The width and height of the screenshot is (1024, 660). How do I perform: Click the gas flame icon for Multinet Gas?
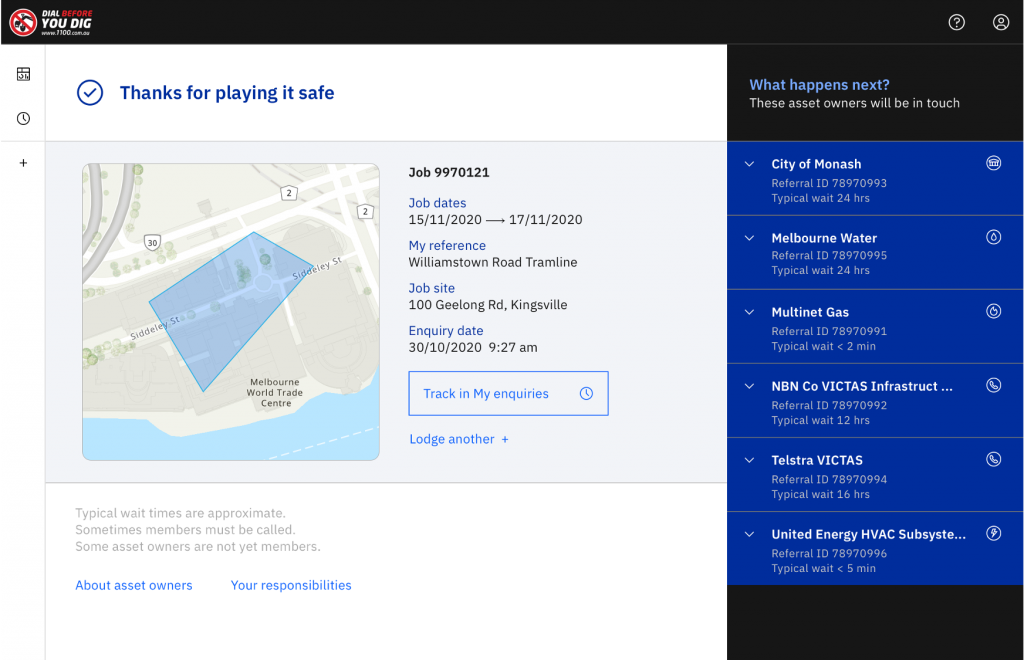(x=993, y=311)
